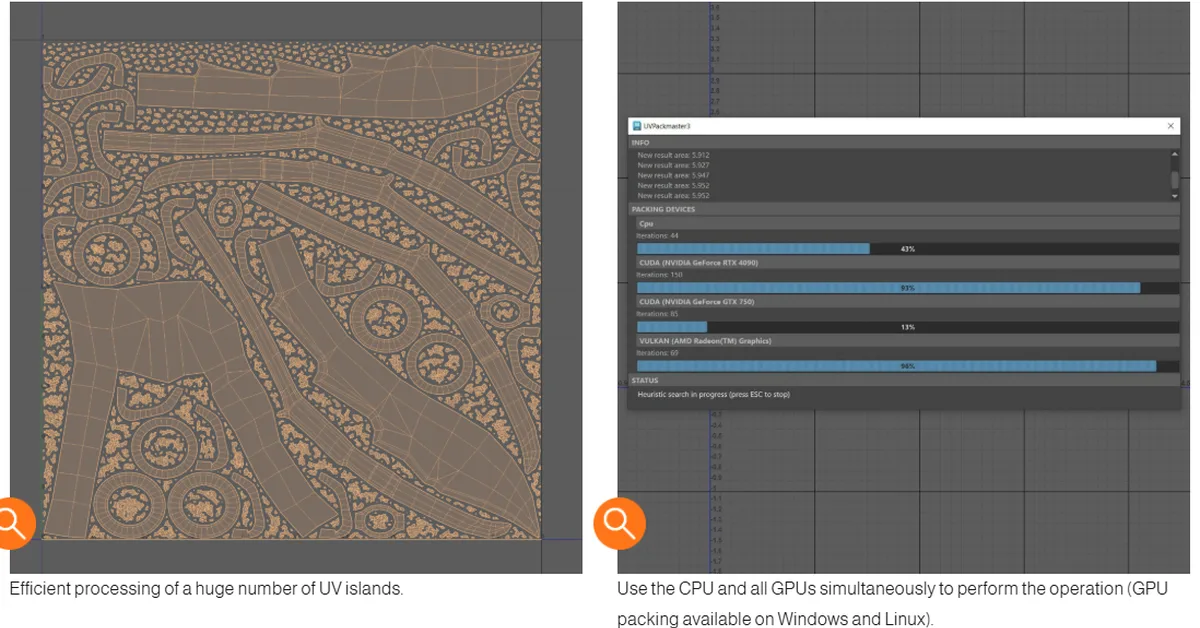Collapse the Cpu packing device entry

pyautogui.click(x=644, y=223)
